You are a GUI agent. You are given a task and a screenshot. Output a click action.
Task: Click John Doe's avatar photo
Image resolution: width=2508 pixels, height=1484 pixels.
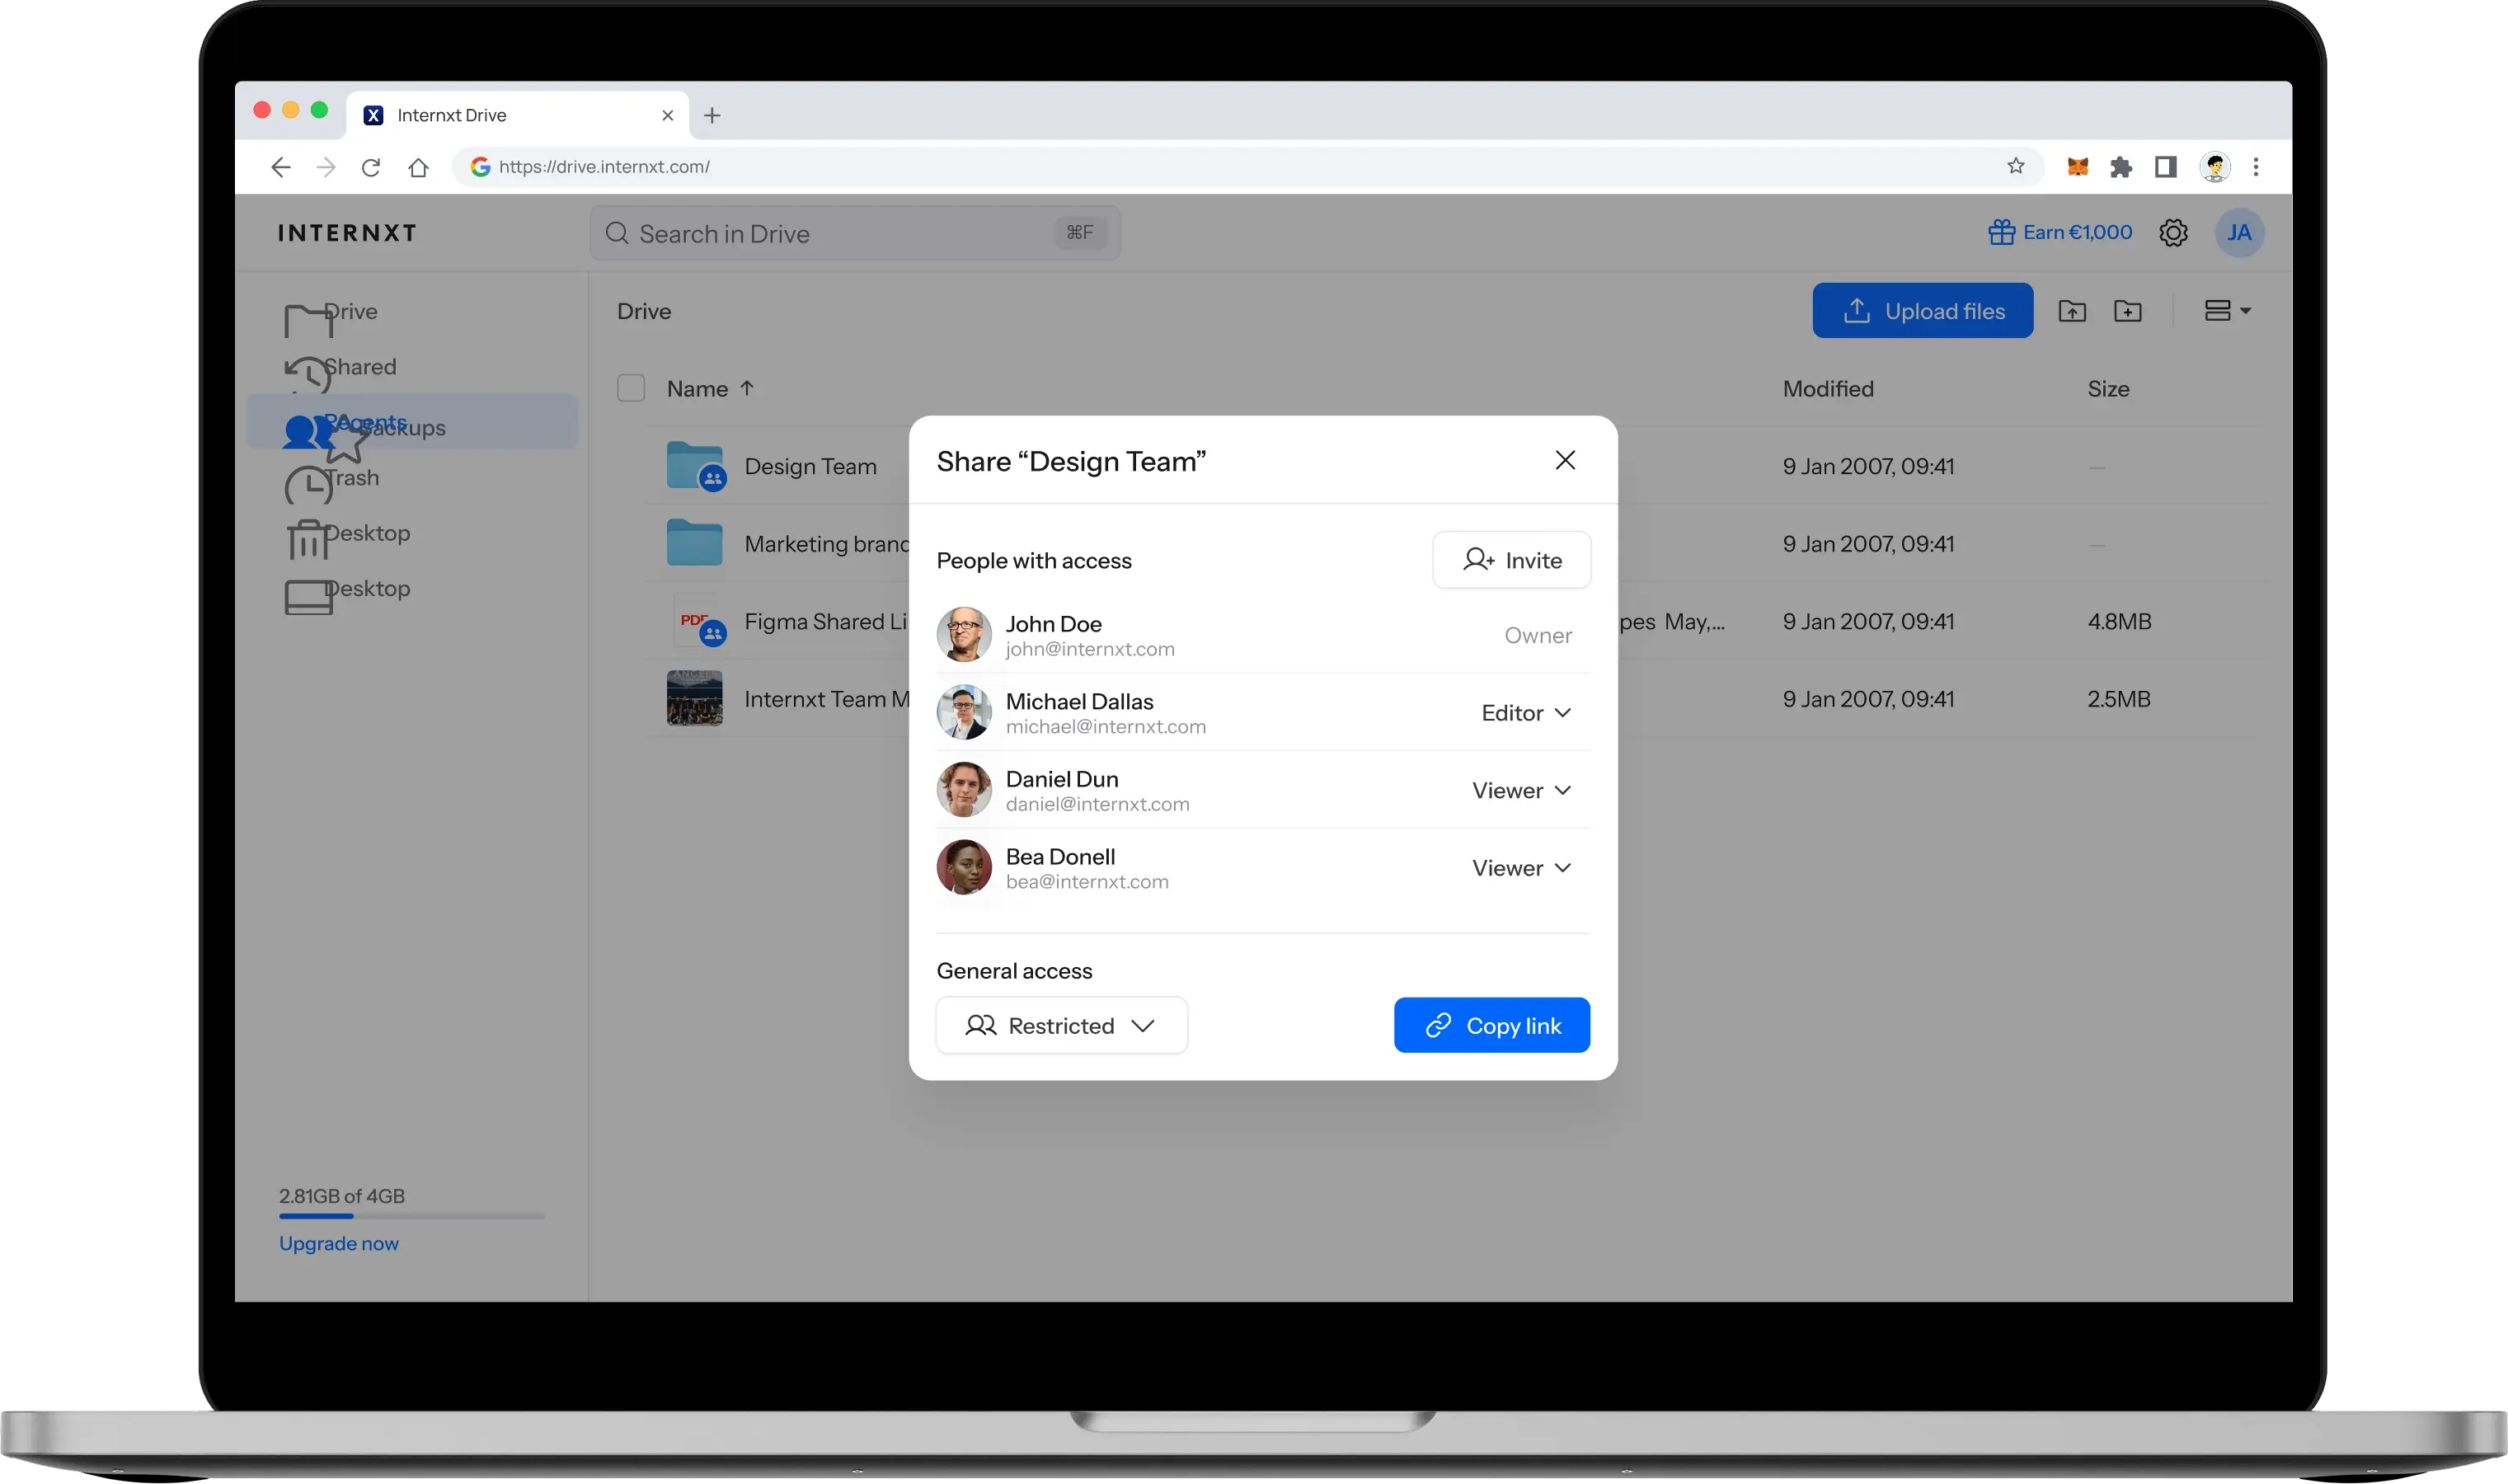tap(964, 634)
